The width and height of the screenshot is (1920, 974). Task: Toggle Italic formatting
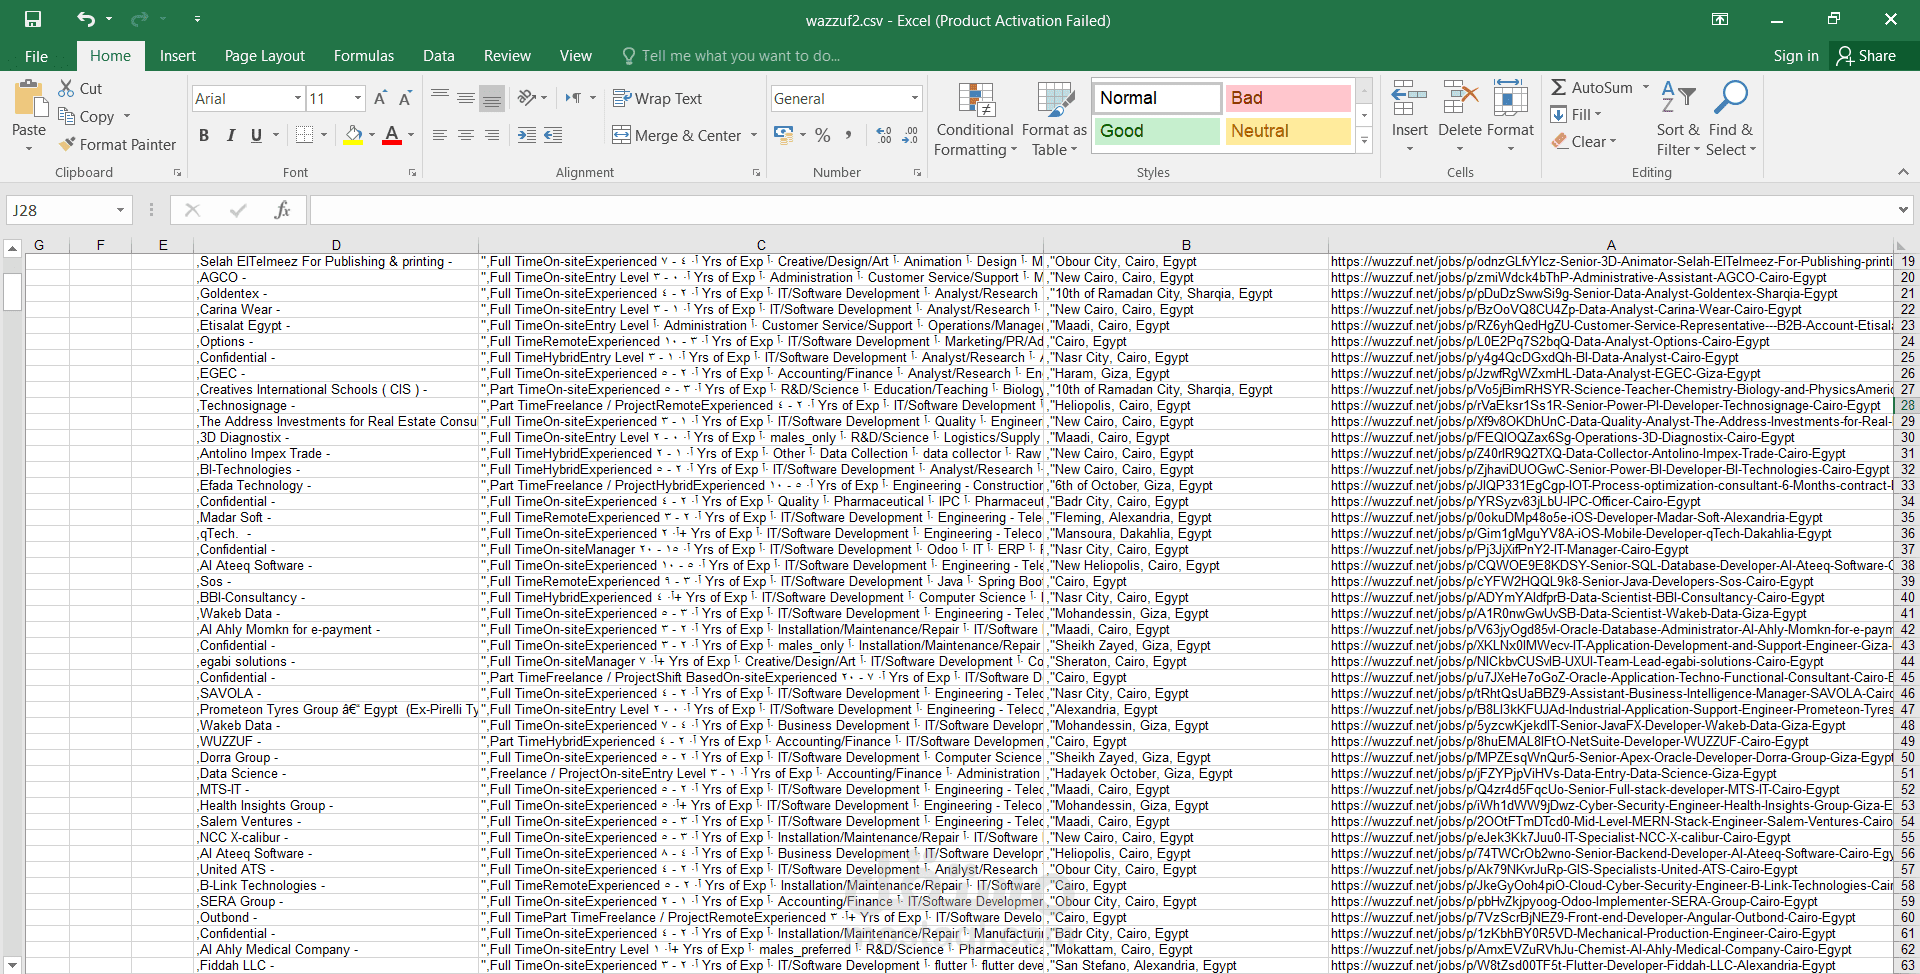pyautogui.click(x=231, y=135)
